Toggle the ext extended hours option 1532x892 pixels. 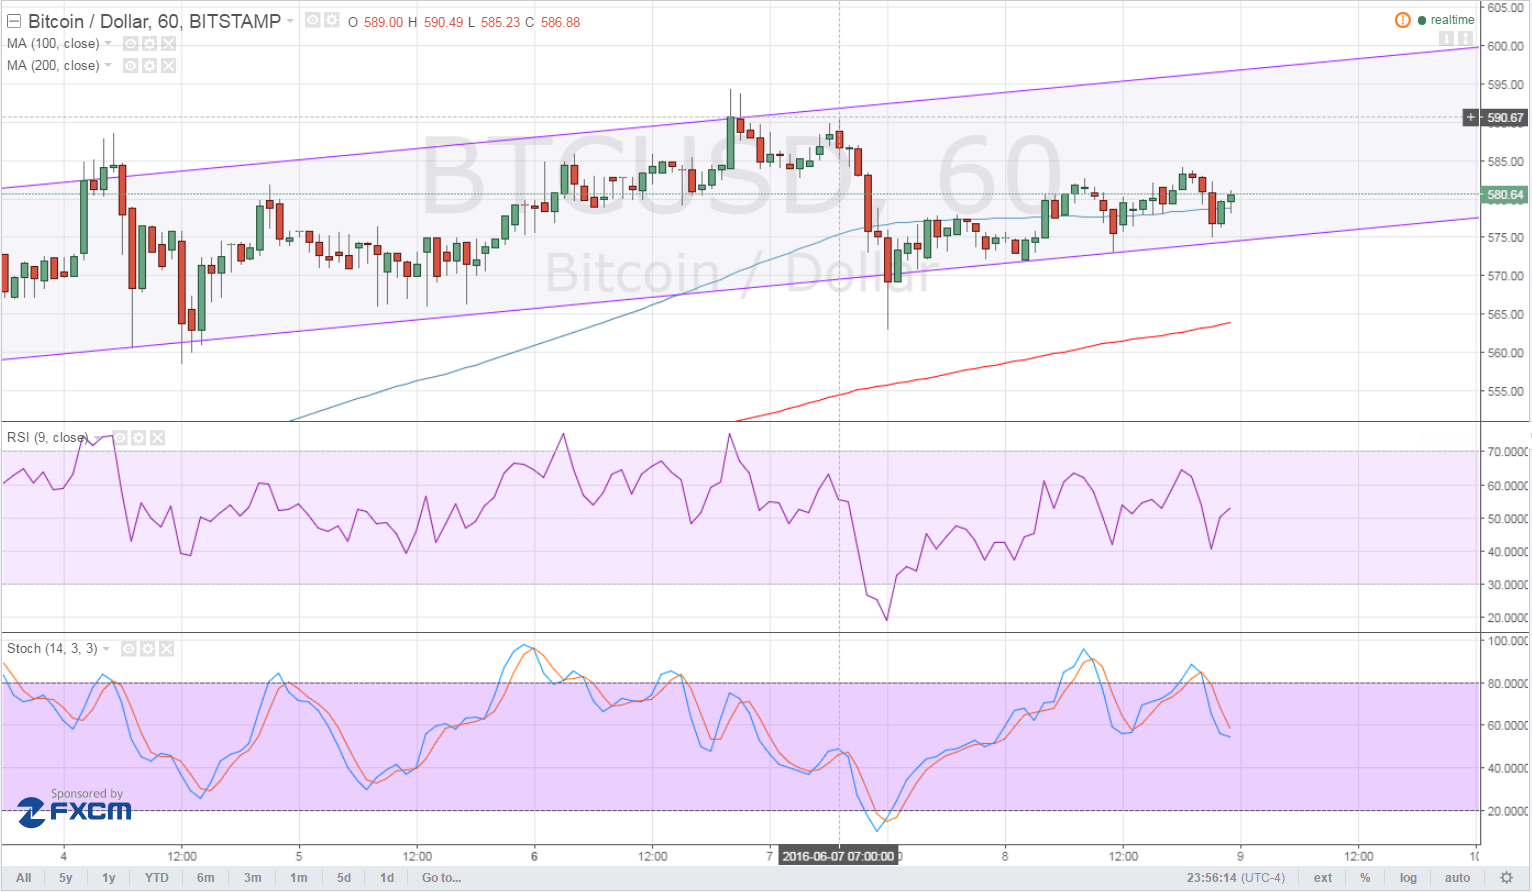coord(1323,878)
